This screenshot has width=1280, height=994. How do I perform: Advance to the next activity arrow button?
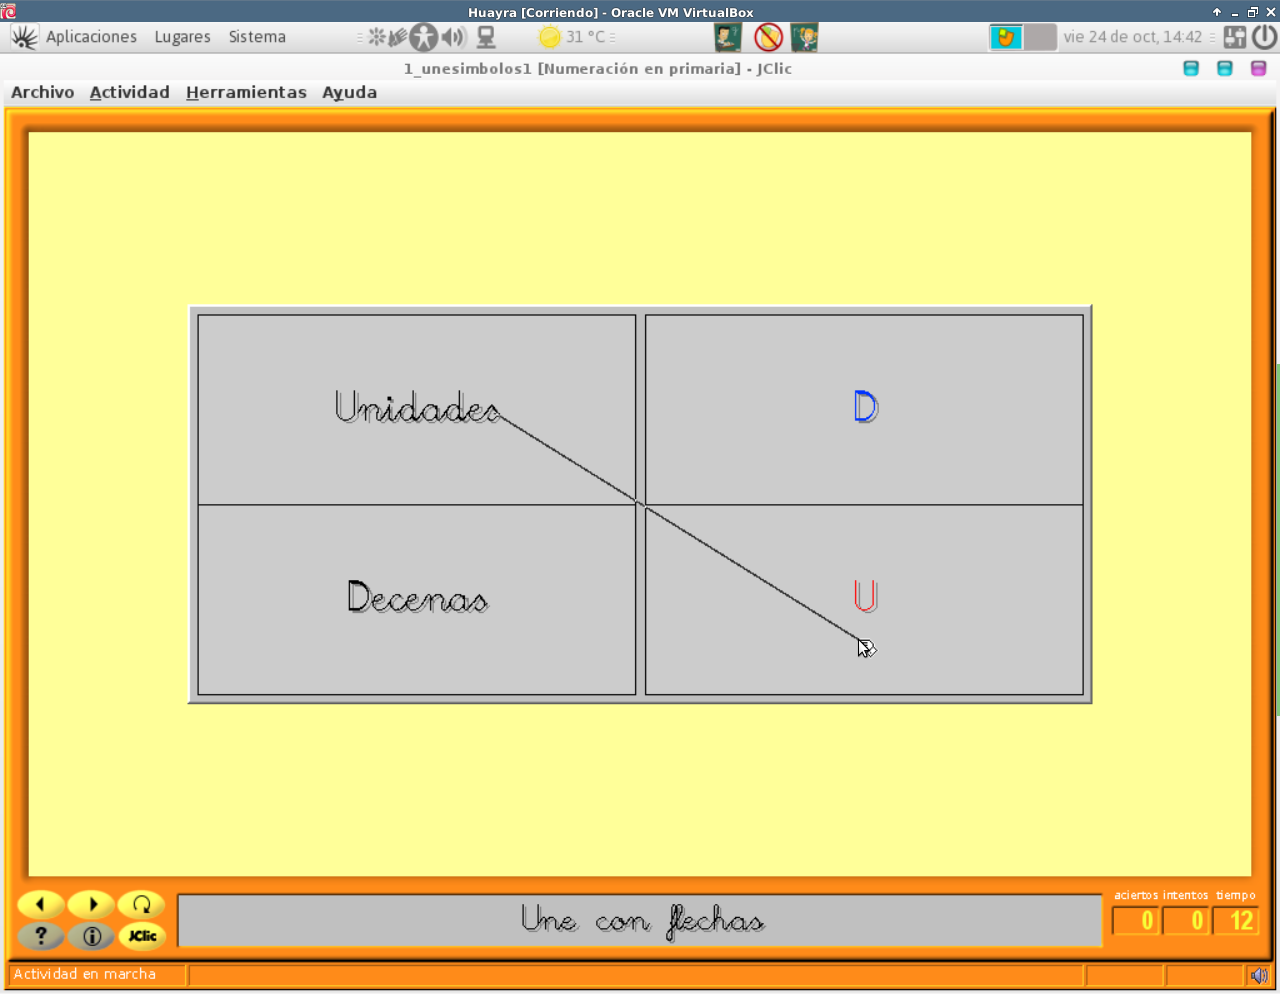[92, 904]
